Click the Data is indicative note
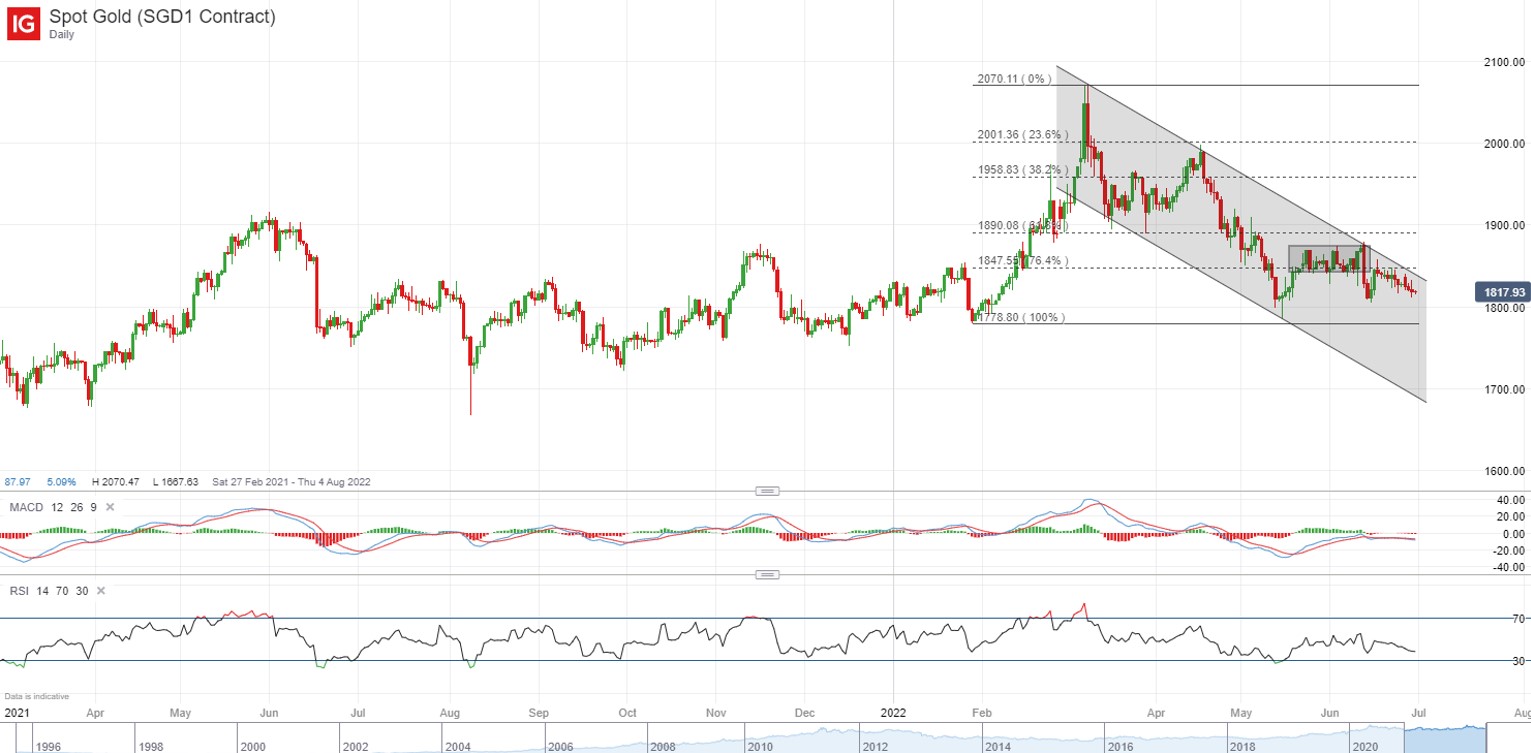Viewport: 1531px width, 753px height. tap(36, 696)
